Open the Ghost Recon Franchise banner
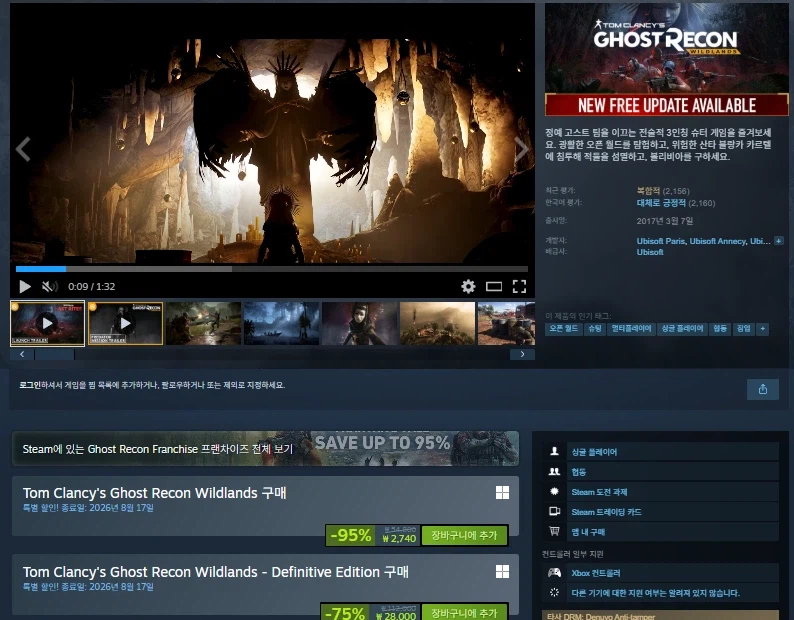The height and width of the screenshot is (620, 794). (x=265, y=448)
